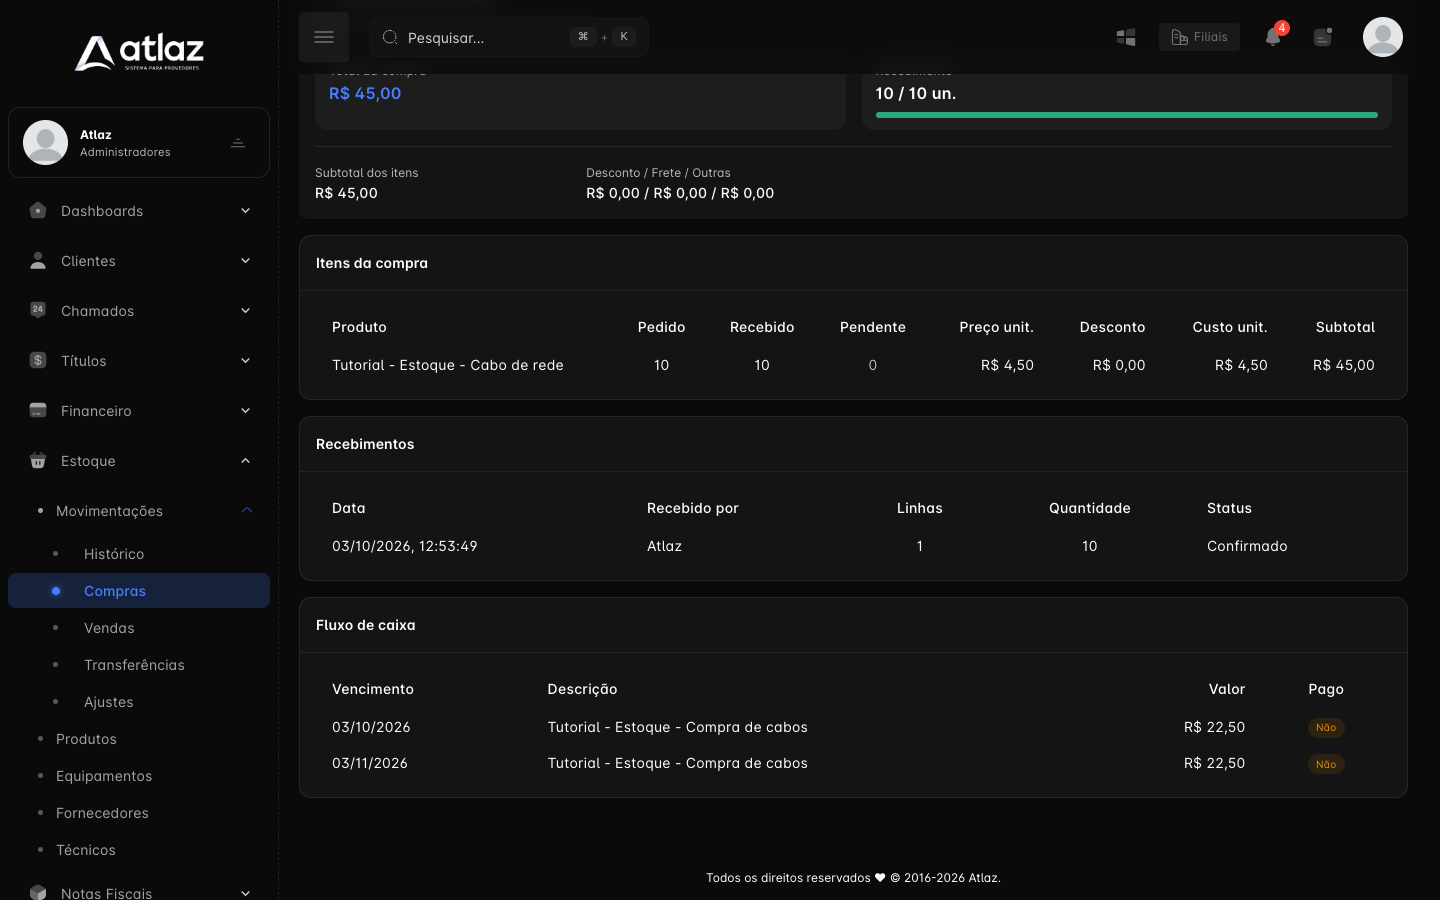Click the Não badge for 03/10/2026 row
The width and height of the screenshot is (1440, 900).
[x=1326, y=728]
